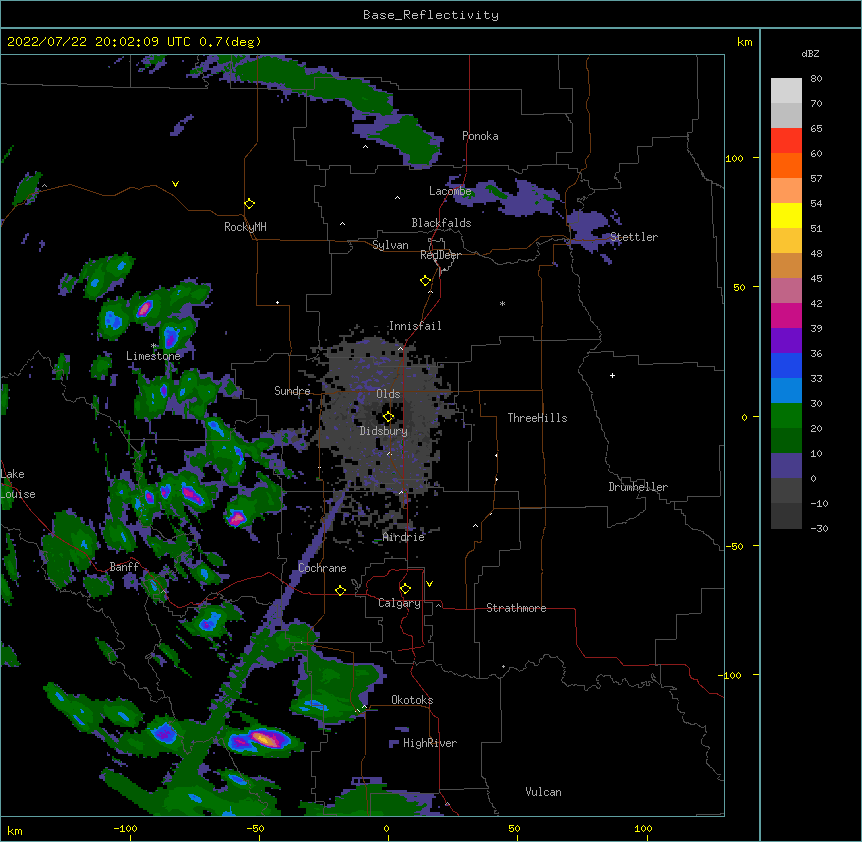Screen dimensions: 862x842
Task: Select the Olds label
Action: 388,394
